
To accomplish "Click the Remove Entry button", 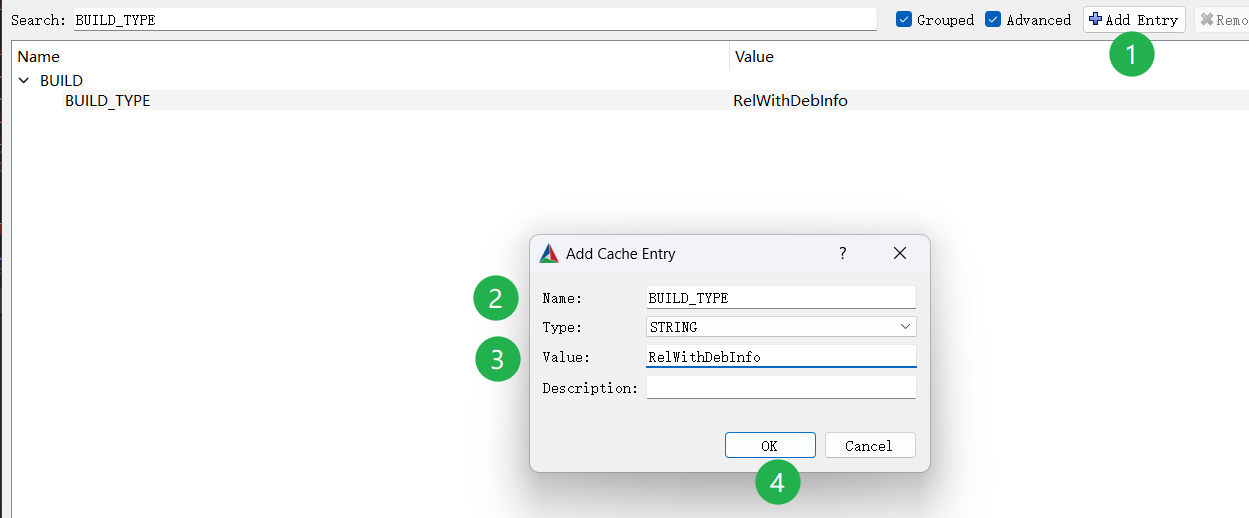I will 1222,20.
